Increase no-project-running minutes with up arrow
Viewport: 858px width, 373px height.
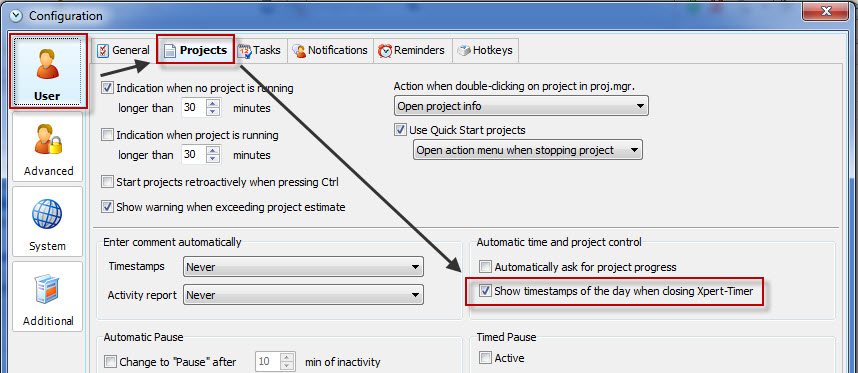pyautogui.click(x=213, y=102)
